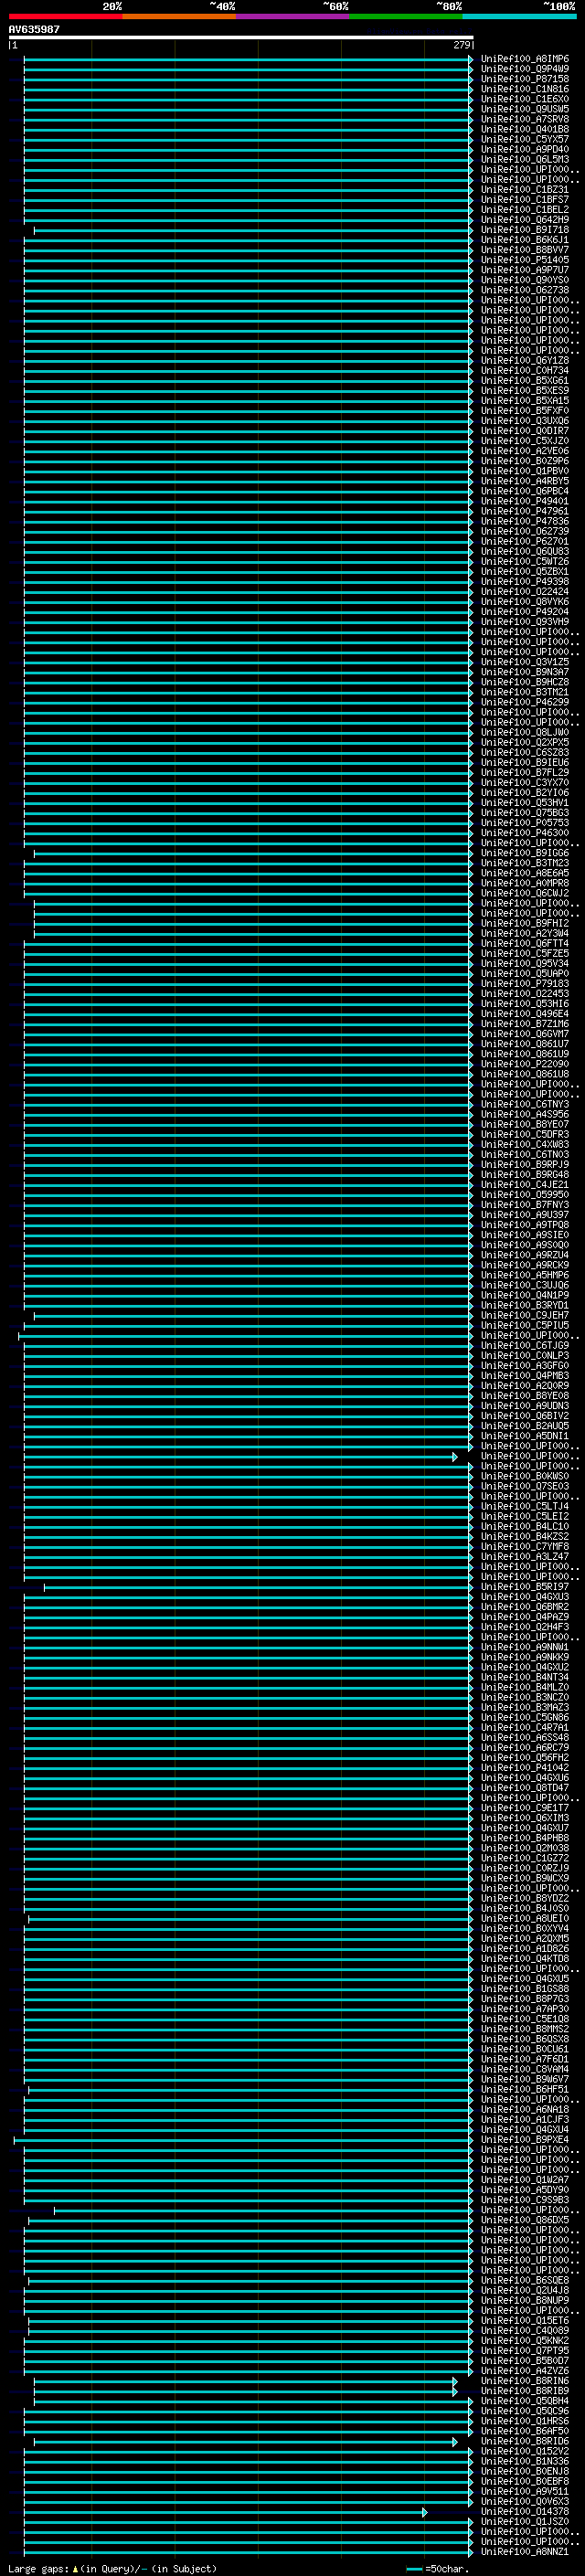
Task: Select the UniRef100_C0H734 label
Action: coord(525,370)
